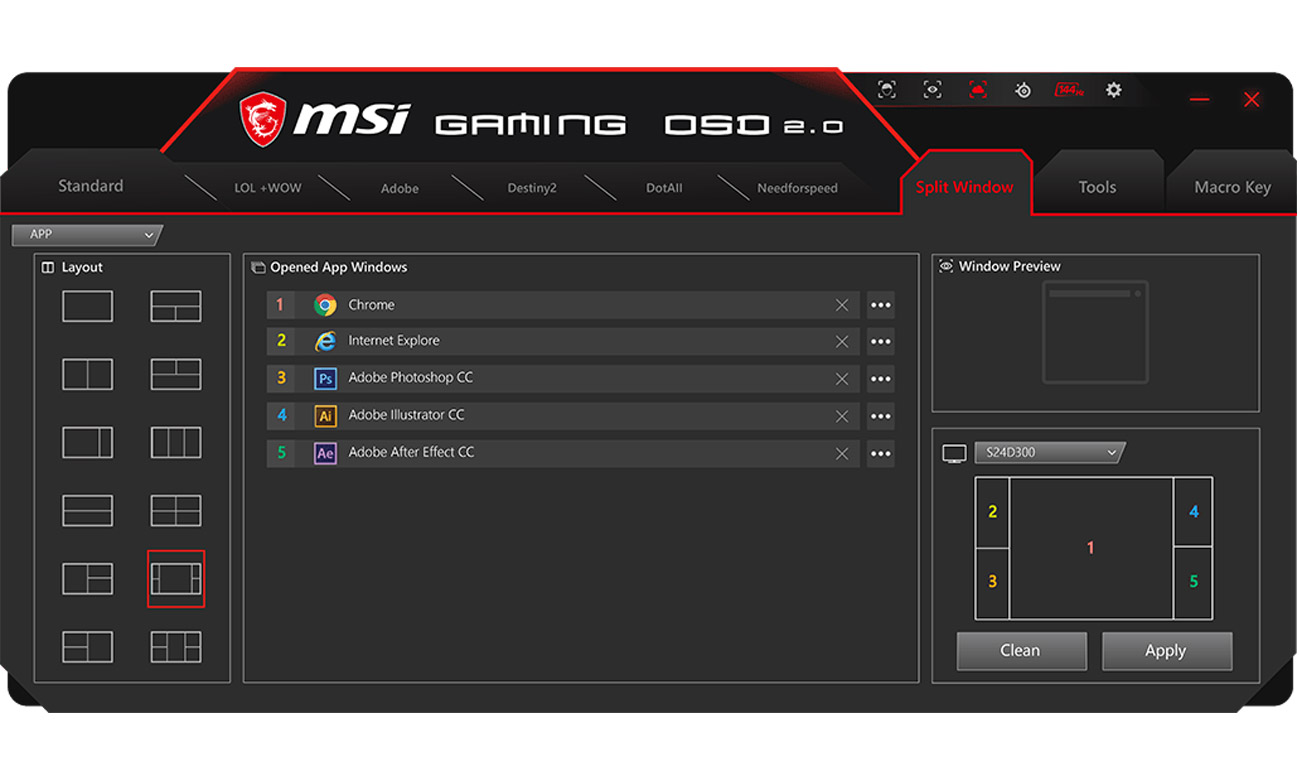Click the Illustrator Ai icon in list
This screenshot has height=780, width=1300.
pyautogui.click(x=325, y=416)
